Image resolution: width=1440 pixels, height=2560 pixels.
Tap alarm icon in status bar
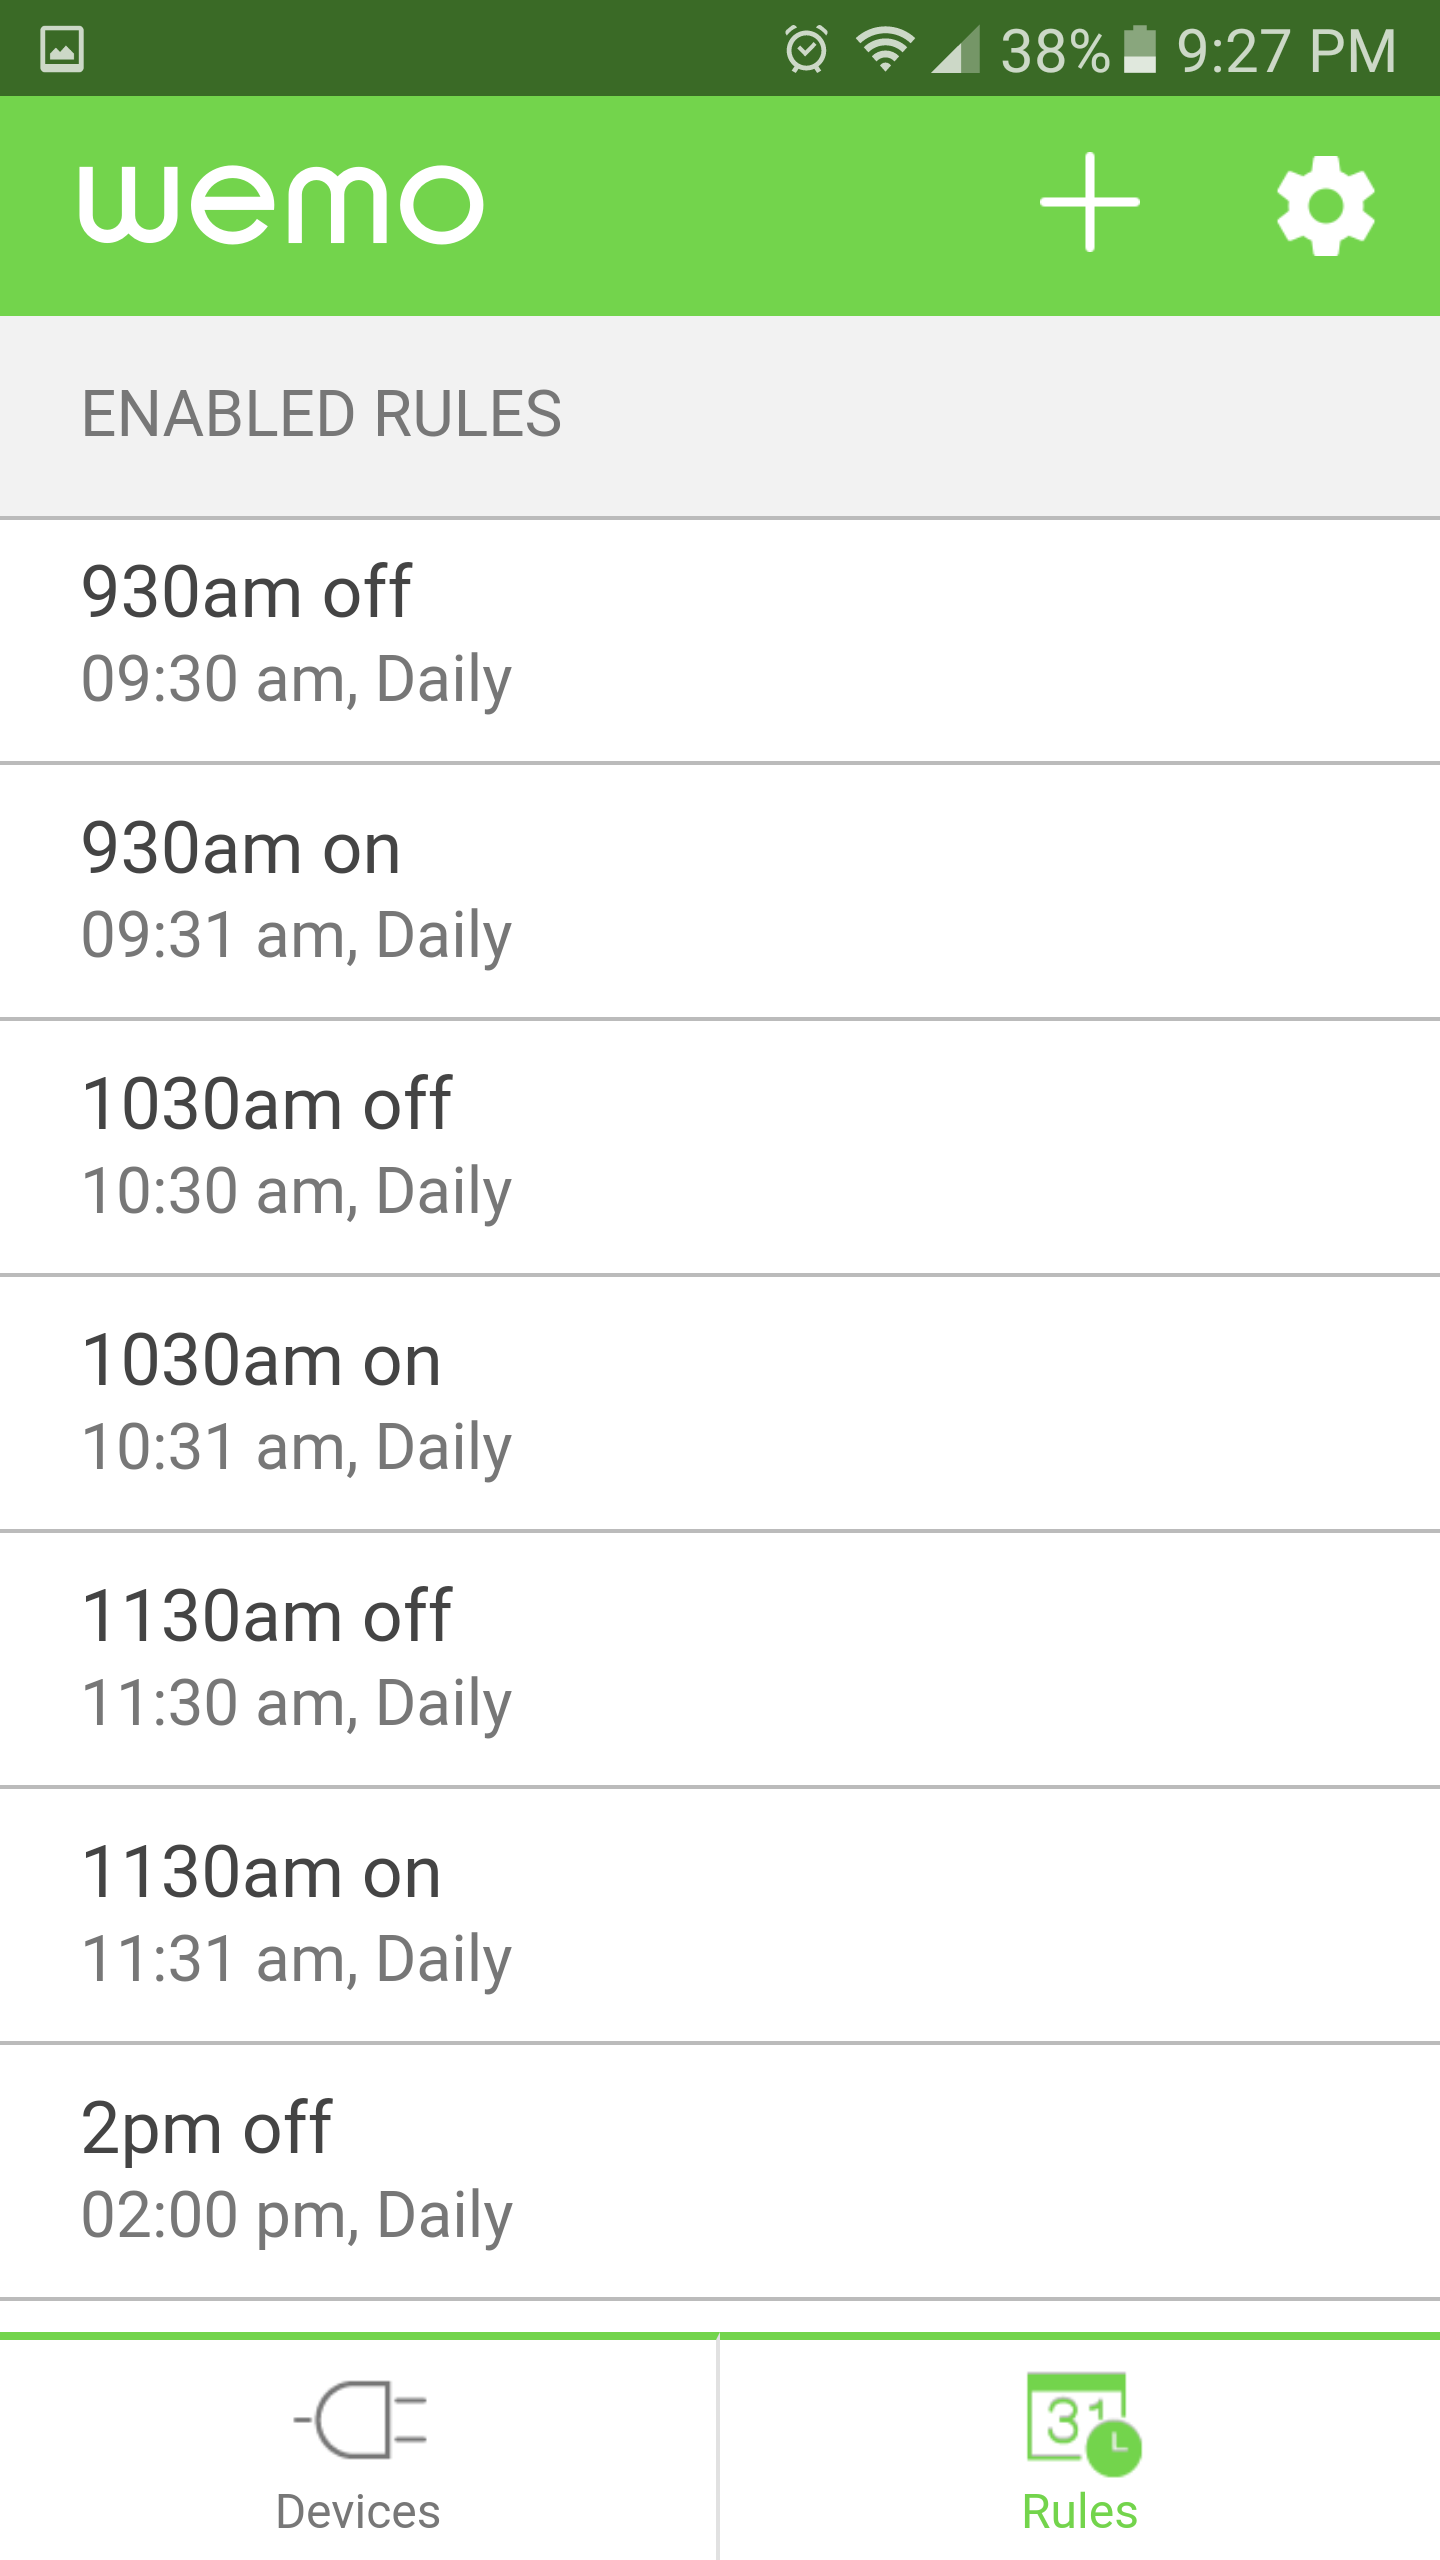tap(806, 49)
